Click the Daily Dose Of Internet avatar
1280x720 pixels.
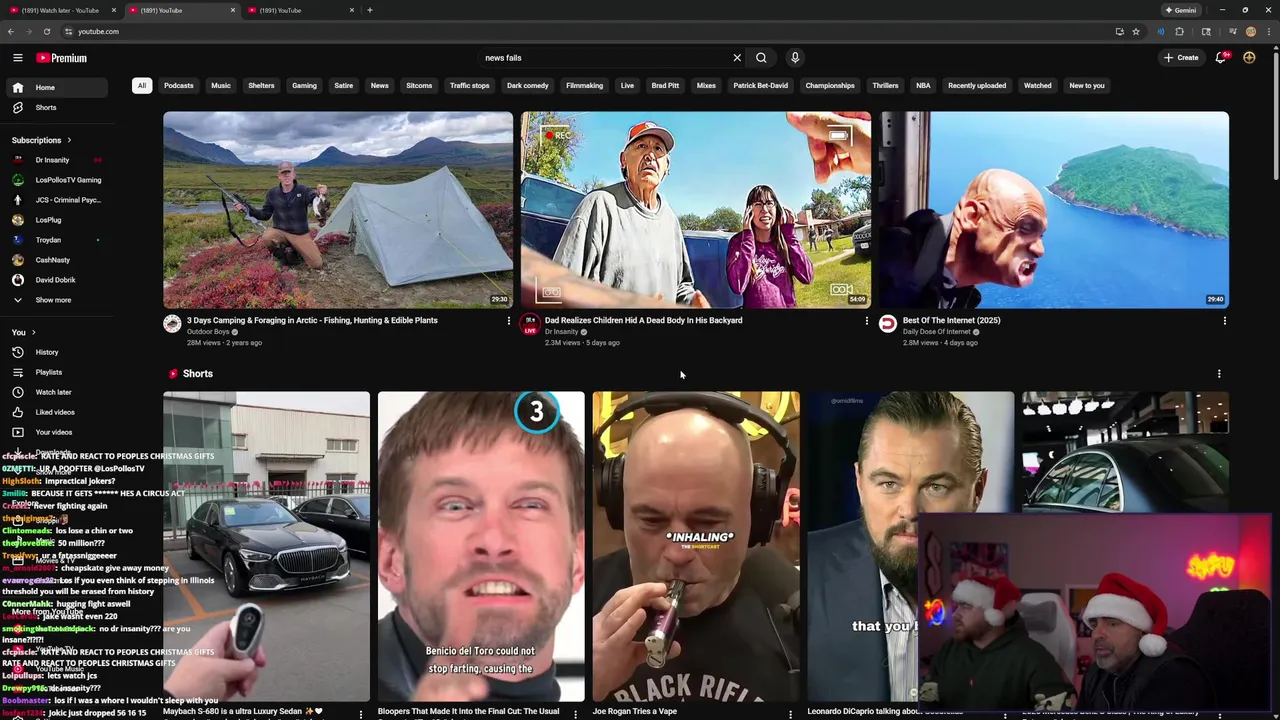pyautogui.click(x=888, y=323)
